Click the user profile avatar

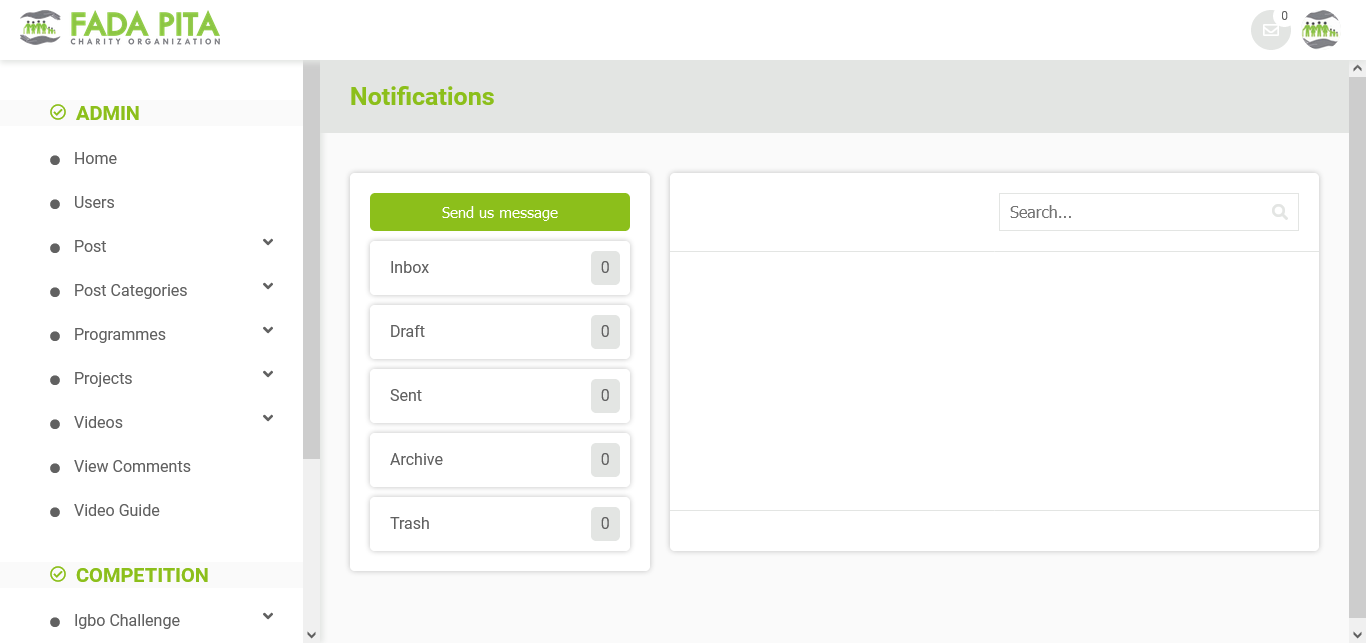click(1321, 30)
